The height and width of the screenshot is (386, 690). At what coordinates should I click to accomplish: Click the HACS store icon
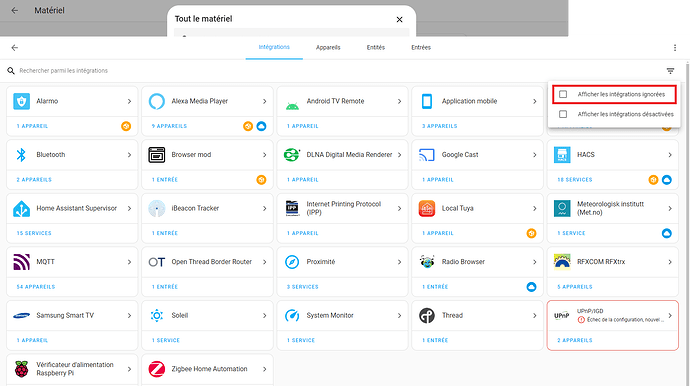(x=562, y=155)
